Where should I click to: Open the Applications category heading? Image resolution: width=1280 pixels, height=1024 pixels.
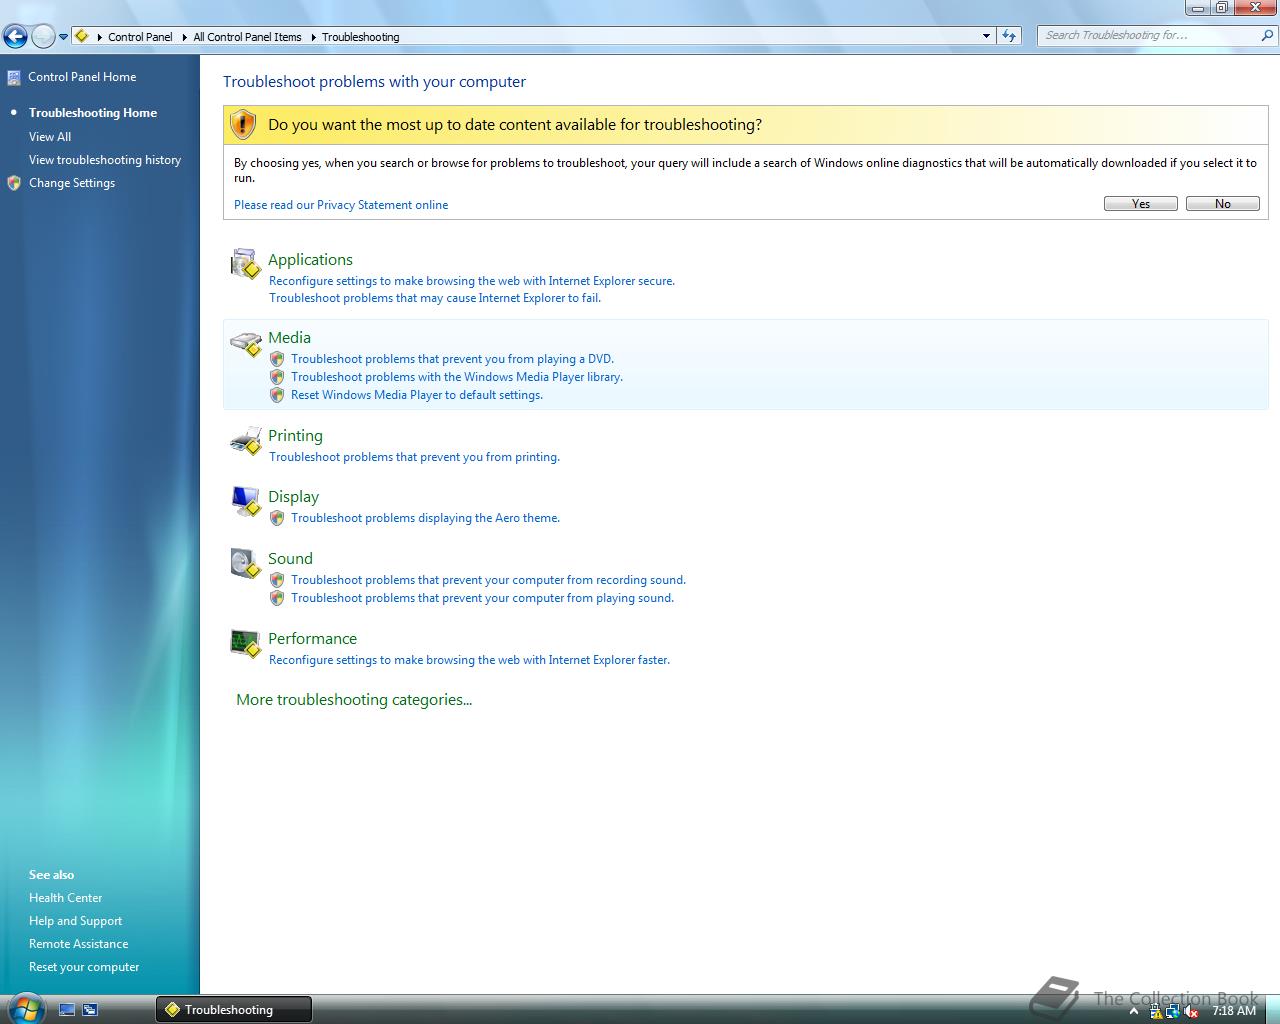coord(310,260)
